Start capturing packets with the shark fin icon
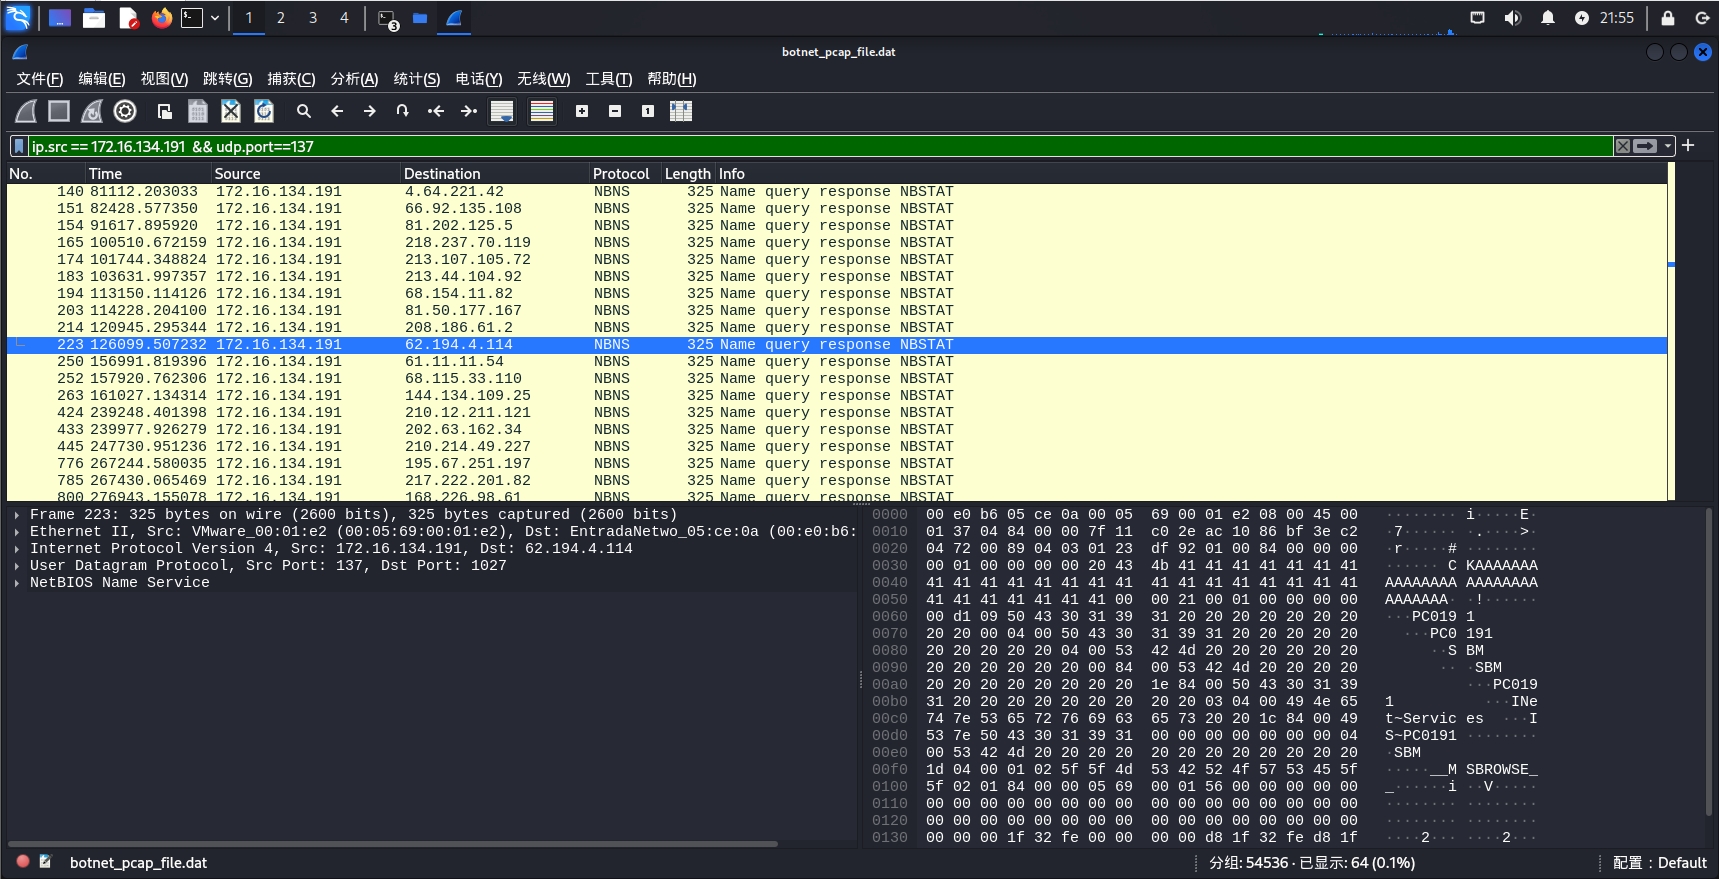This screenshot has height=879, width=1719. [27, 111]
